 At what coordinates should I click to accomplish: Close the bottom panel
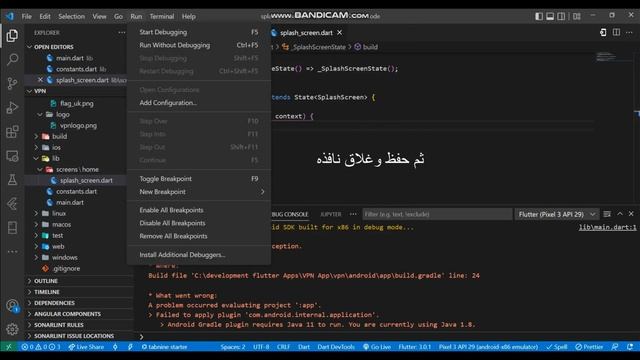(x=631, y=214)
